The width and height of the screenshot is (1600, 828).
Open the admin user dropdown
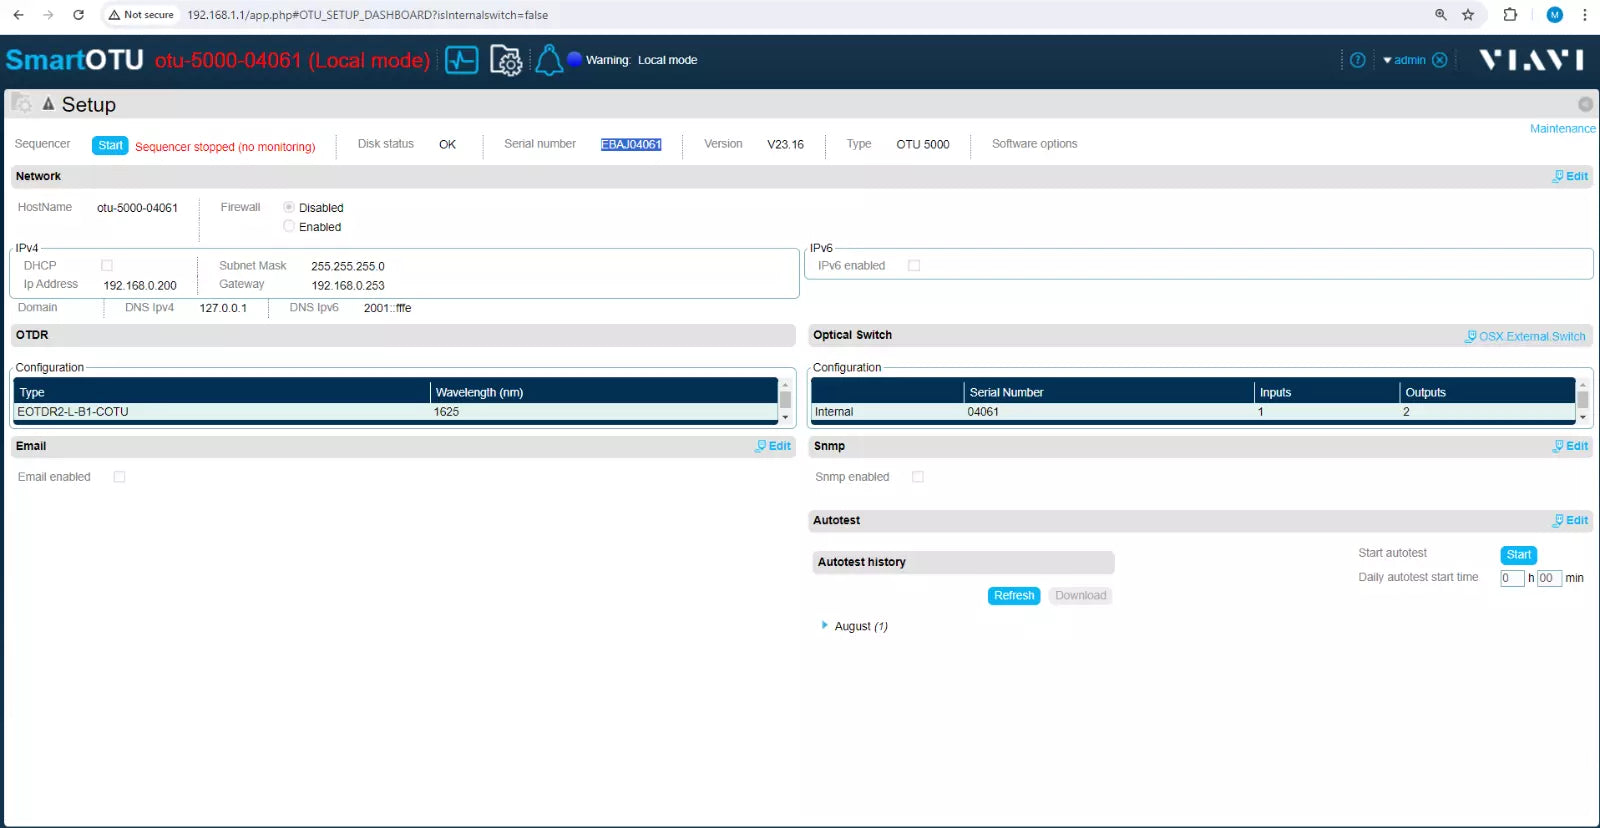pyautogui.click(x=1404, y=60)
